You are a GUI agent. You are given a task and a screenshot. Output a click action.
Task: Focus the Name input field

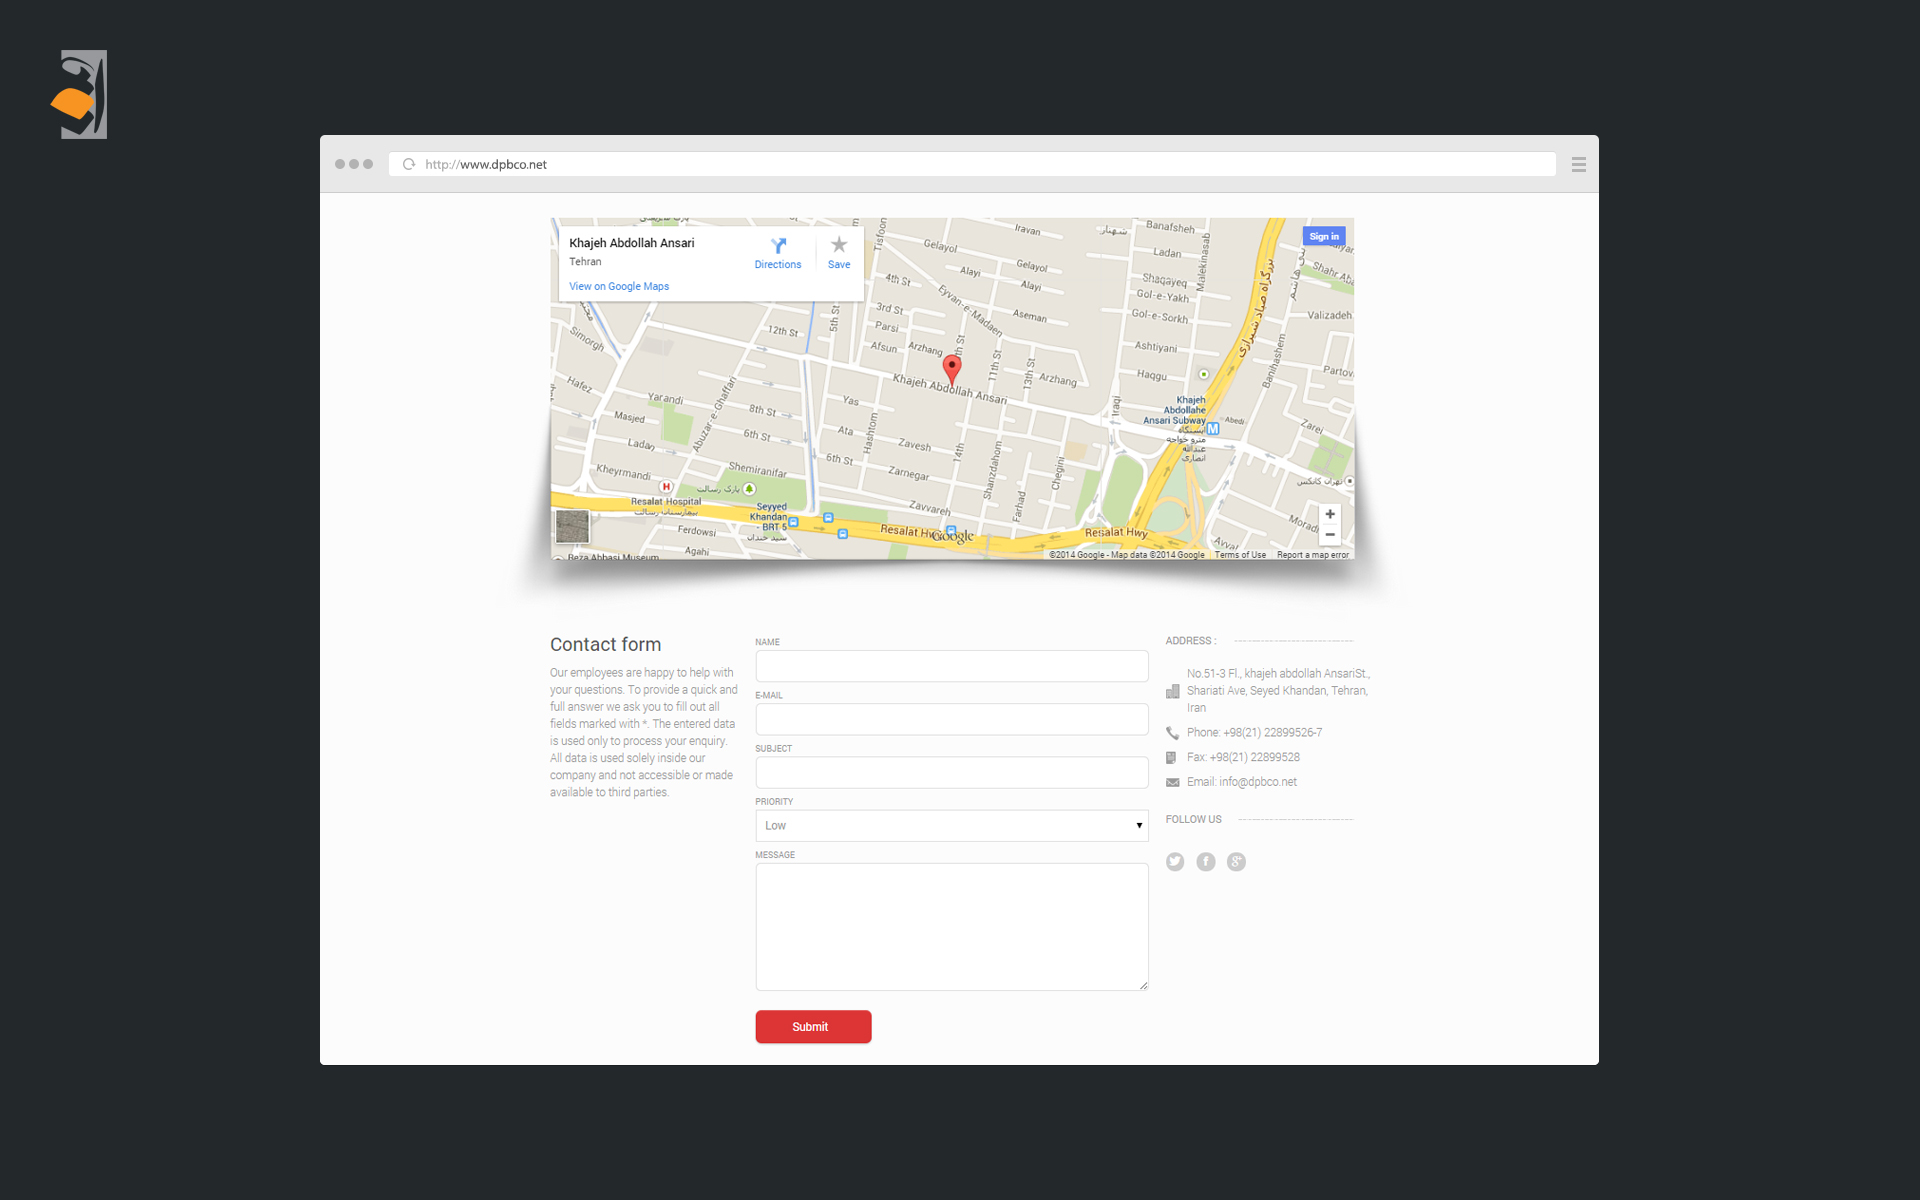coord(951,666)
